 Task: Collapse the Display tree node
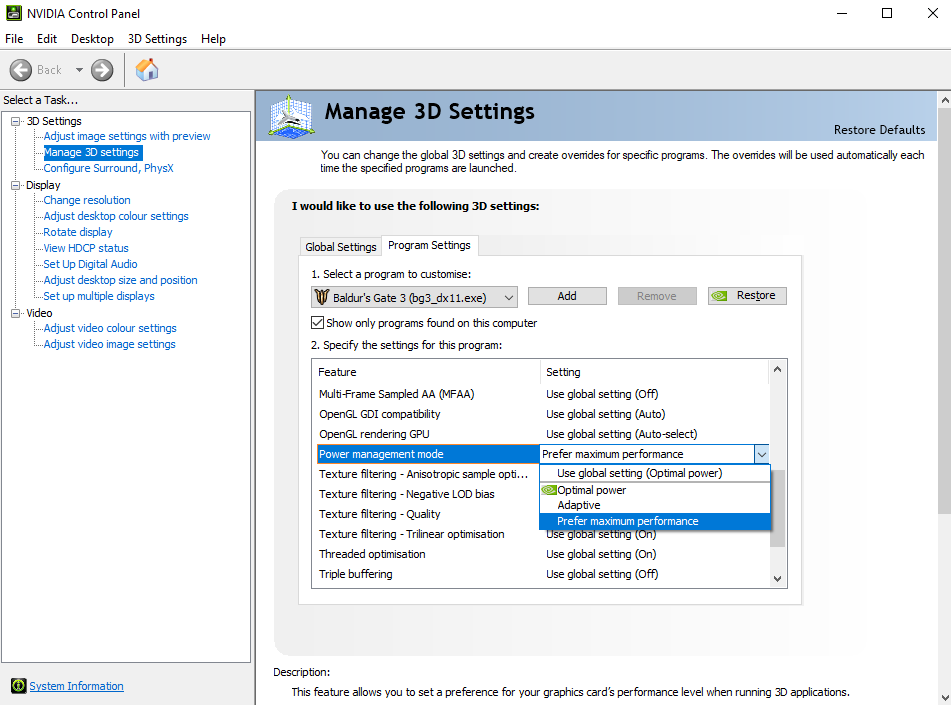click(x=16, y=185)
